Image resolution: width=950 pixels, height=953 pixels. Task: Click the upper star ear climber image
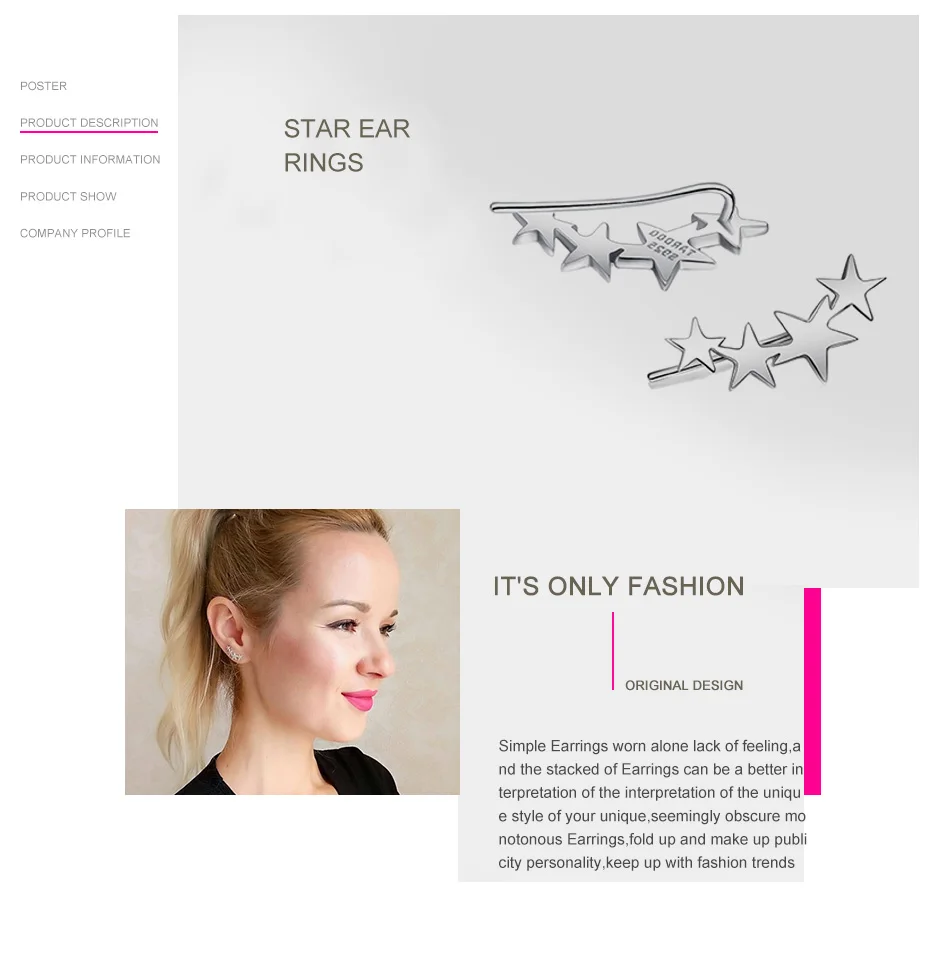629,236
